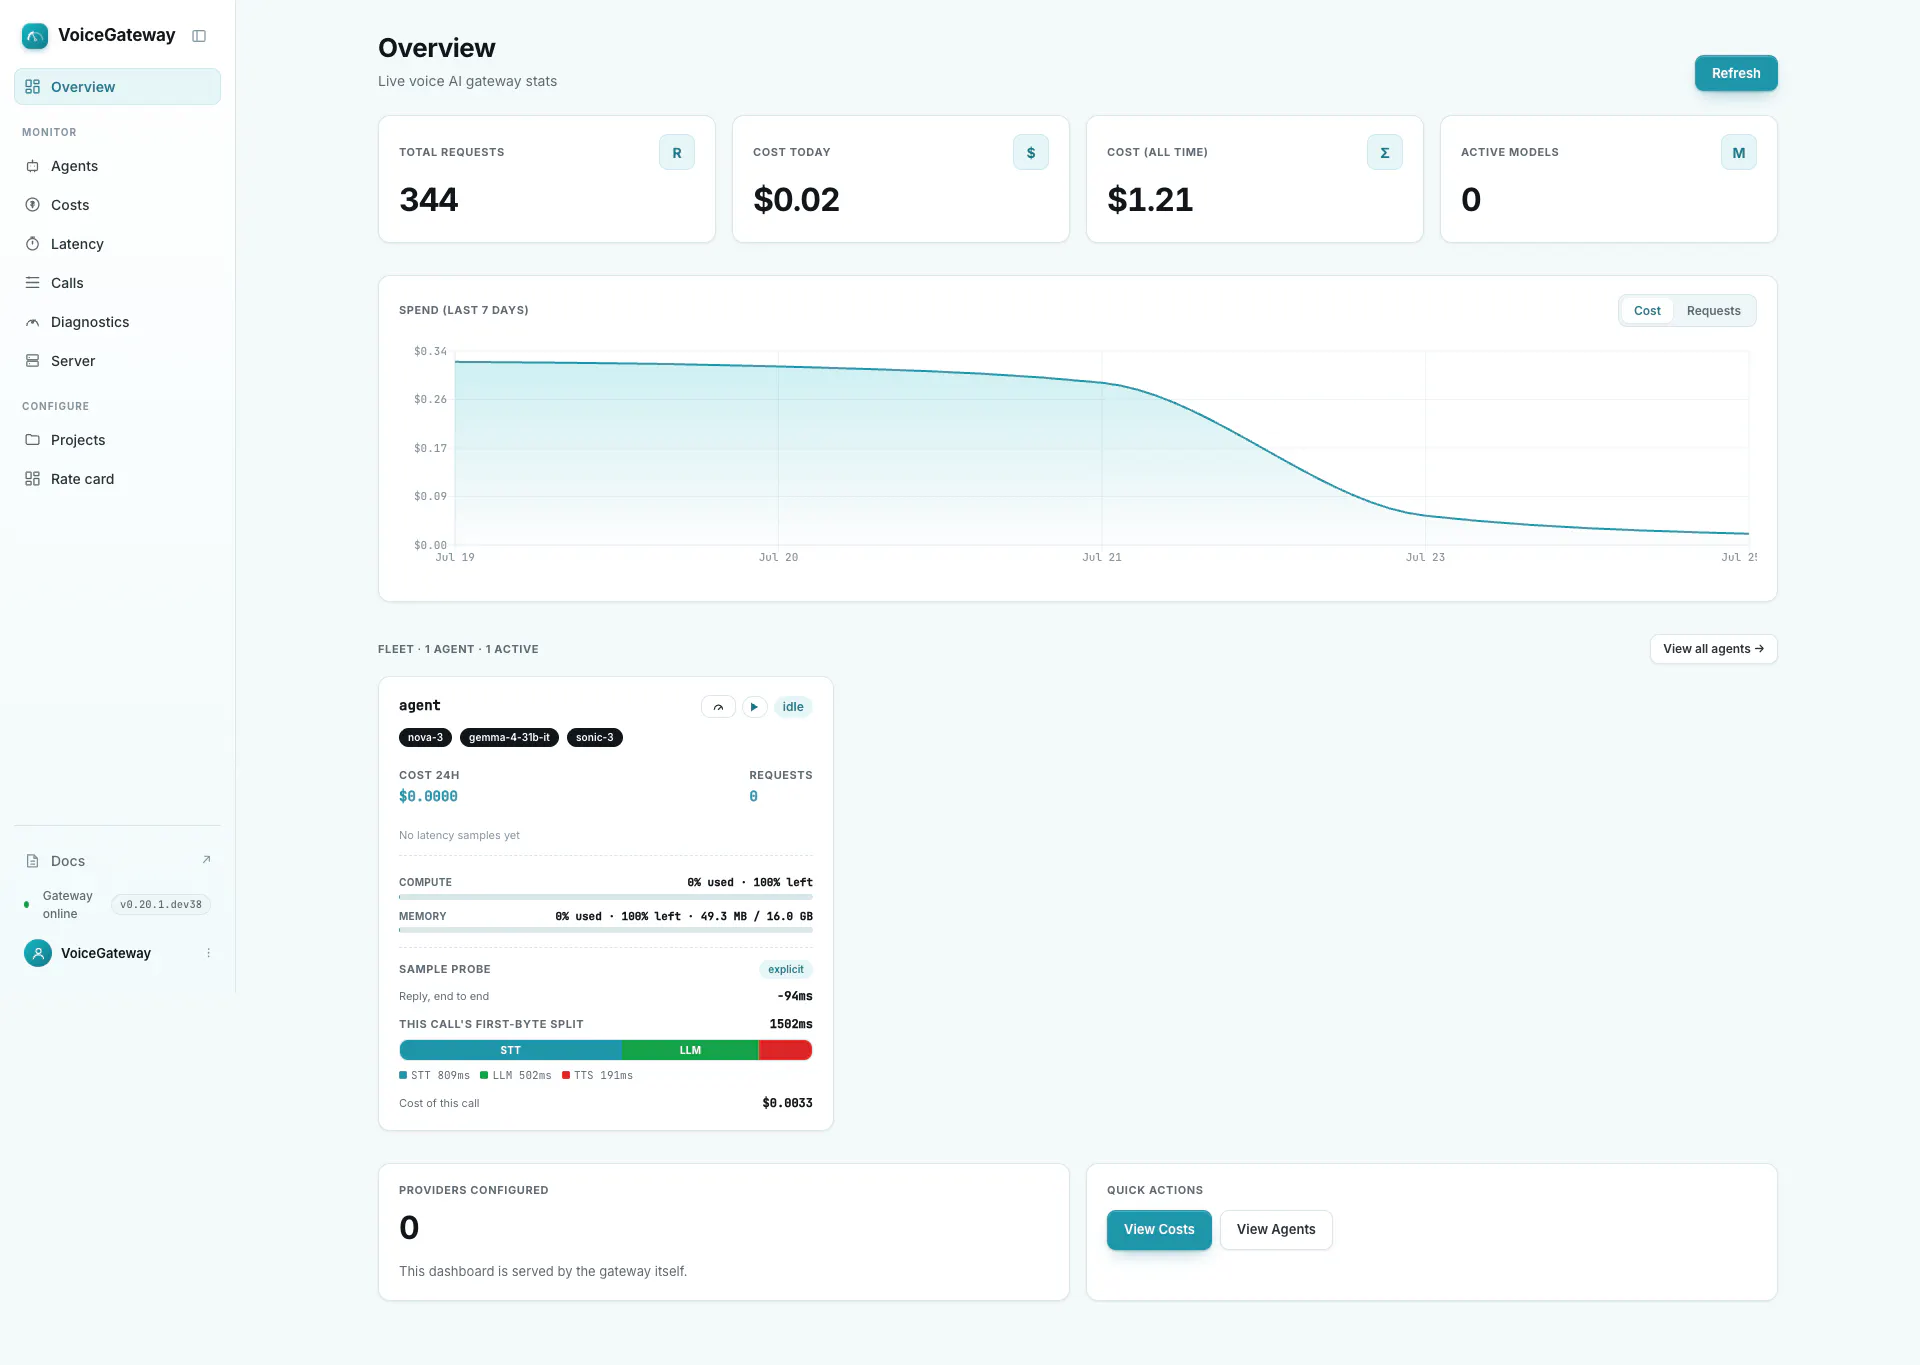Click the TTS 191ms legend entry
This screenshot has height=1365, width=1920.
pos(597,1076)
